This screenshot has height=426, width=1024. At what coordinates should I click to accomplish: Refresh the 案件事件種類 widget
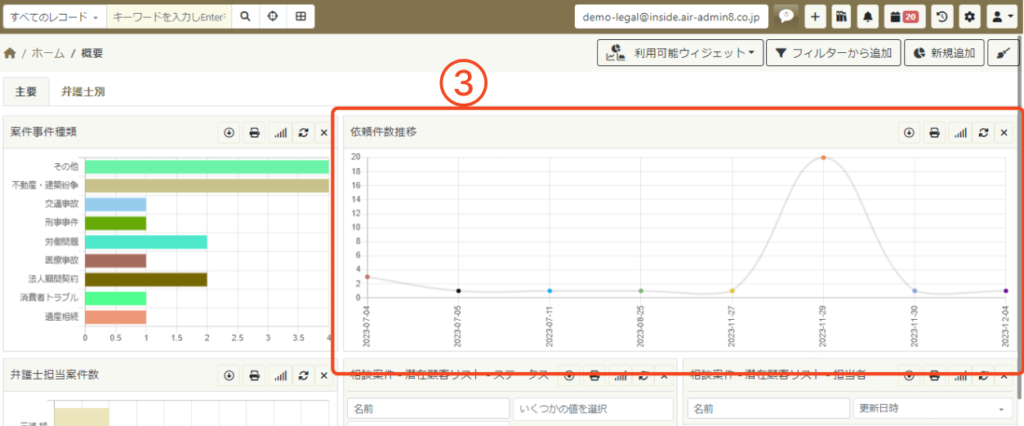(x=302, y=132)
